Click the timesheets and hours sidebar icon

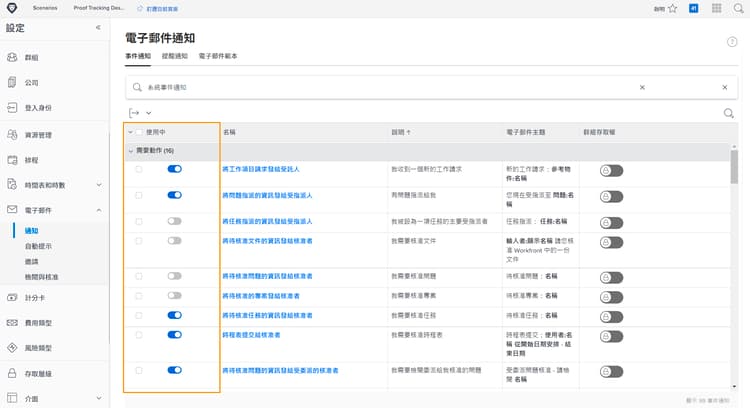click(x=12, y=185)
